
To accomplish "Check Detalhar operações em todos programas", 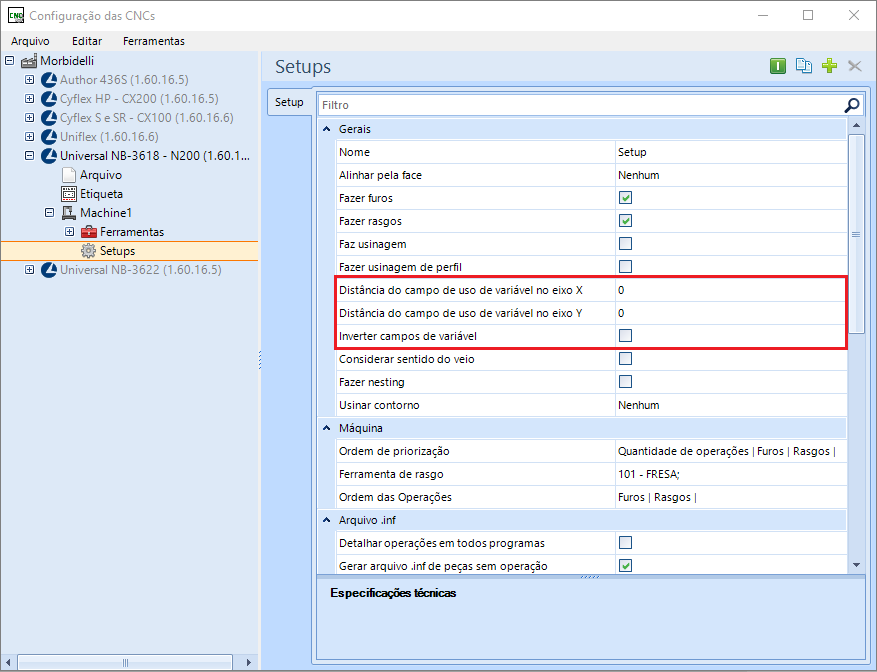I will point(625,543).
